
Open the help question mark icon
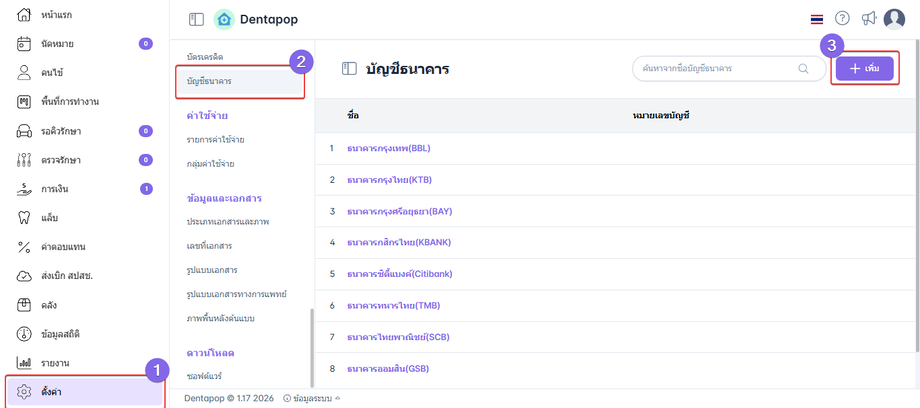click(842, 19)
